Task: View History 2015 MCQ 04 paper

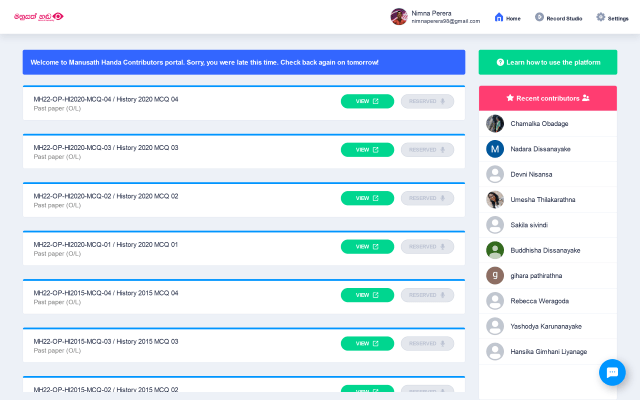Action: coord(367,295)
